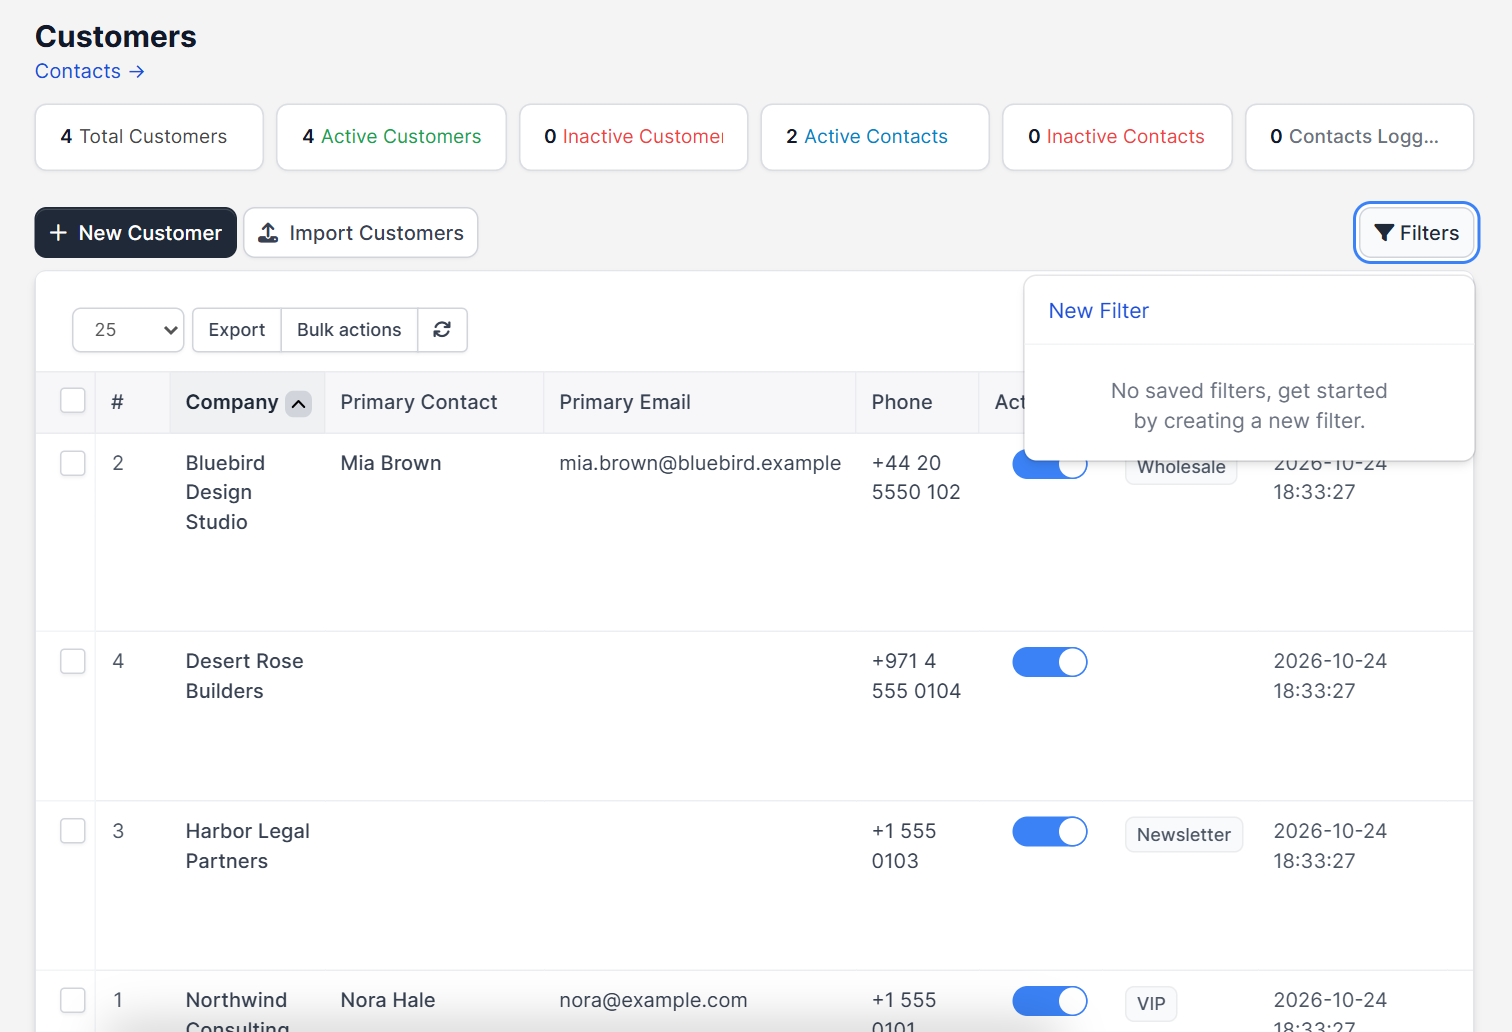The image size is (1512, 1032).
Task: Click Harbor Legal Partners date 2026-10-24
Action: (x=1330, y=846)
